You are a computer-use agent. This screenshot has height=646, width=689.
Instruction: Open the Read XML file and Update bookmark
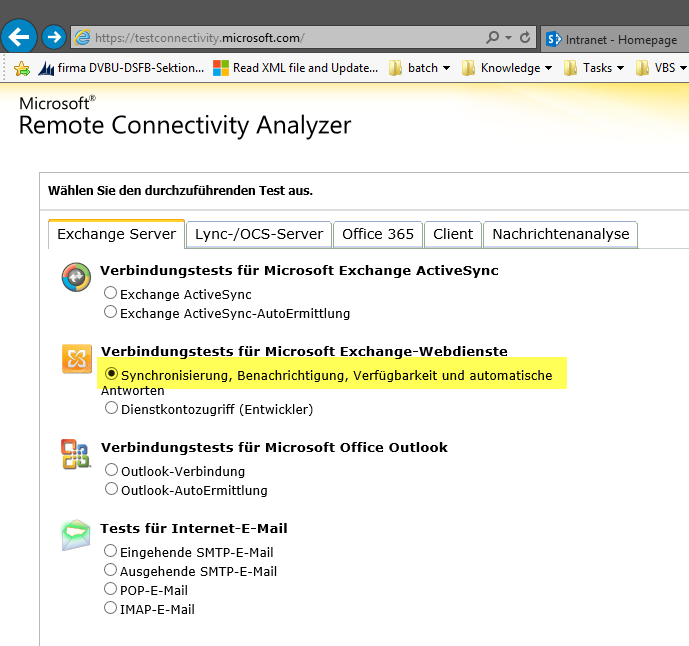tap(295, 68)
